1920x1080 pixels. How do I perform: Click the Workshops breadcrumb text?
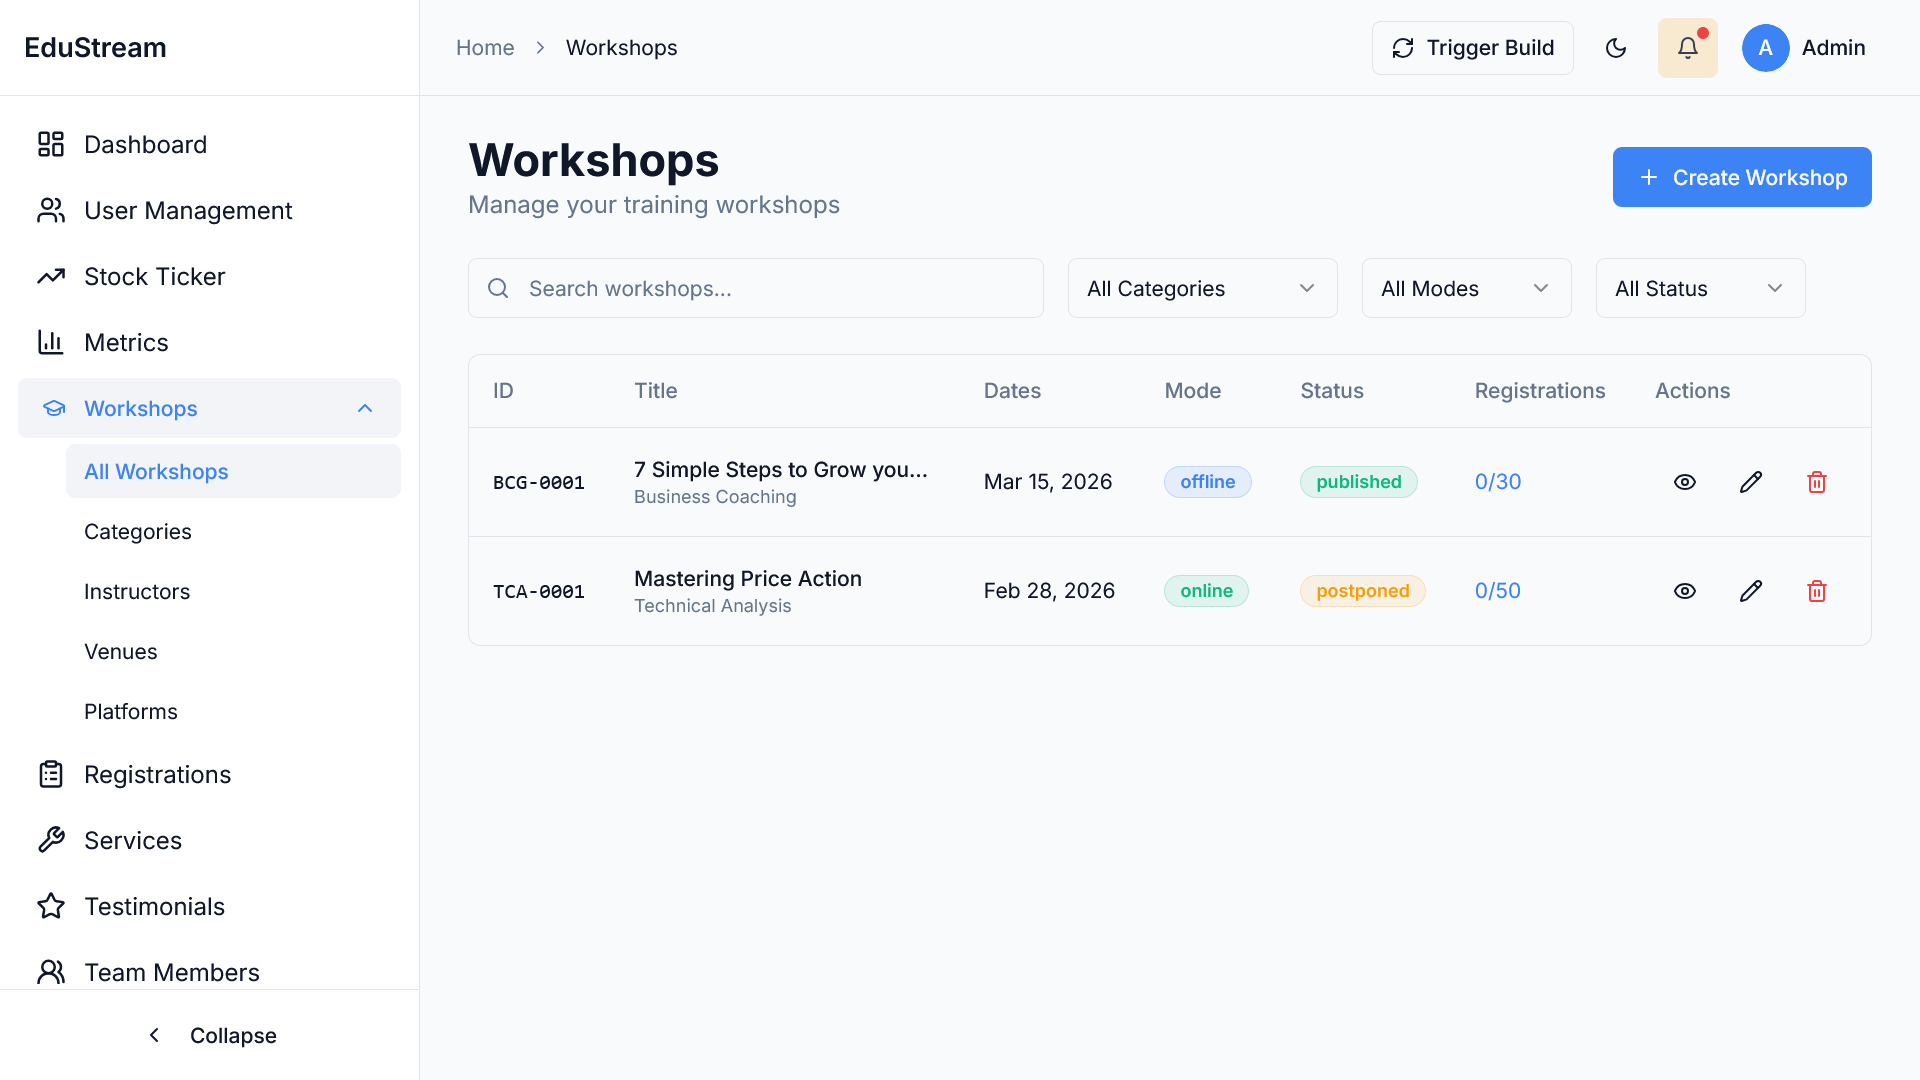coord(622,48)
